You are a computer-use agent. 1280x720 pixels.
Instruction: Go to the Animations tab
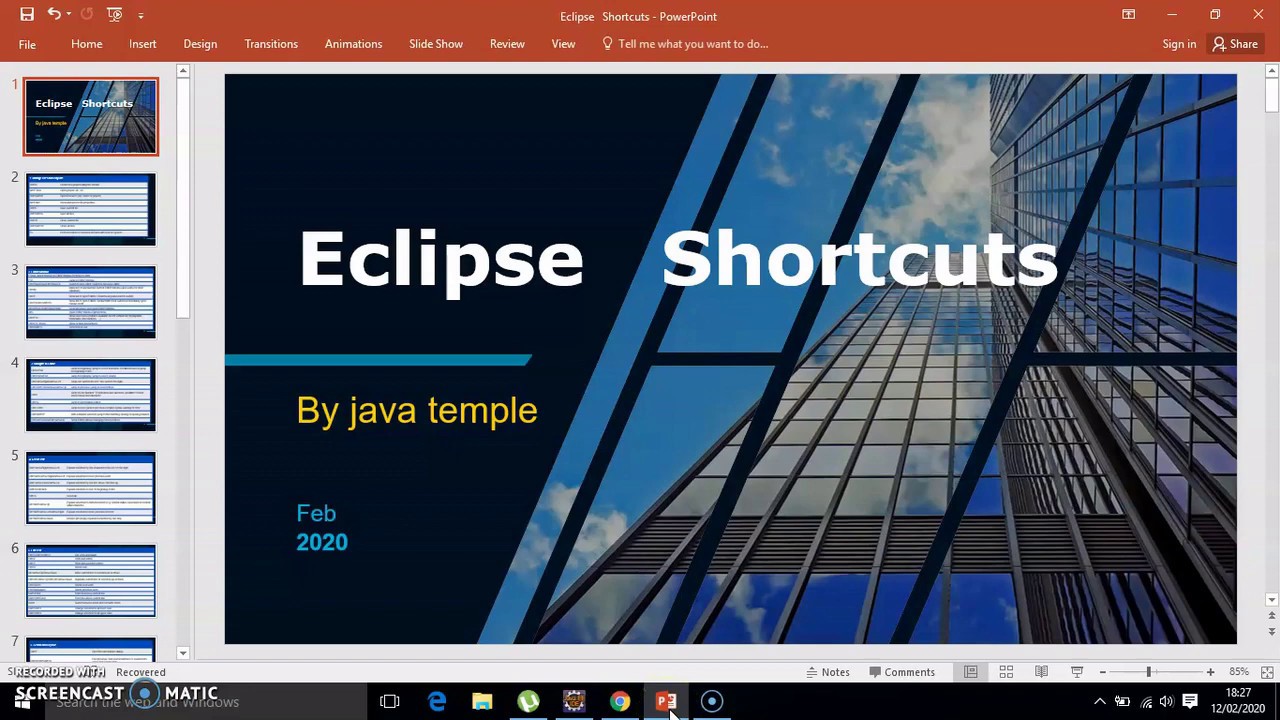tap(353, 44)
